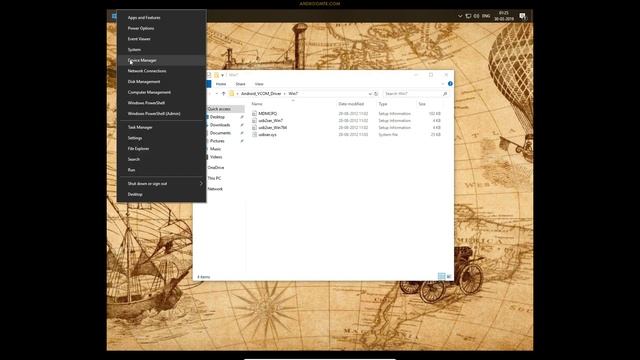The height and width of the screenshot is (360, 640).
Task: Show hidden system tray icons
Action: [460, 16]
